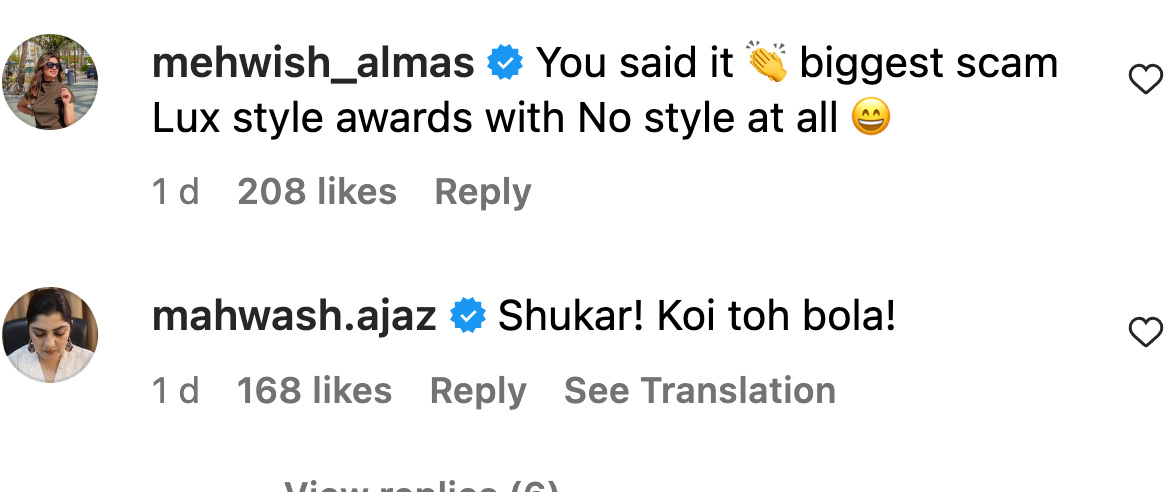Reply to mahwash.ajaz's comment
1168x492 pixels.
click(478, 391)
